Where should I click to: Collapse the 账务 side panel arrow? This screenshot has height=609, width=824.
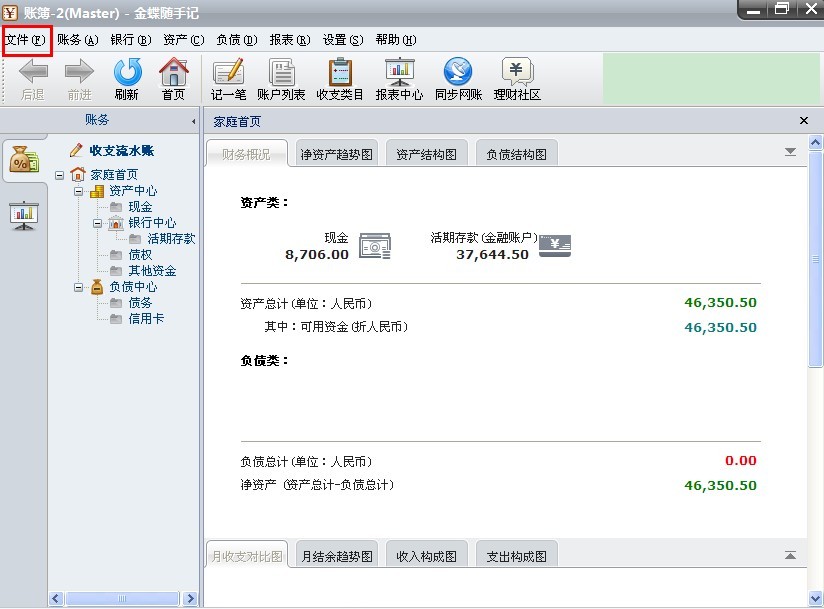tap(193, 121)
